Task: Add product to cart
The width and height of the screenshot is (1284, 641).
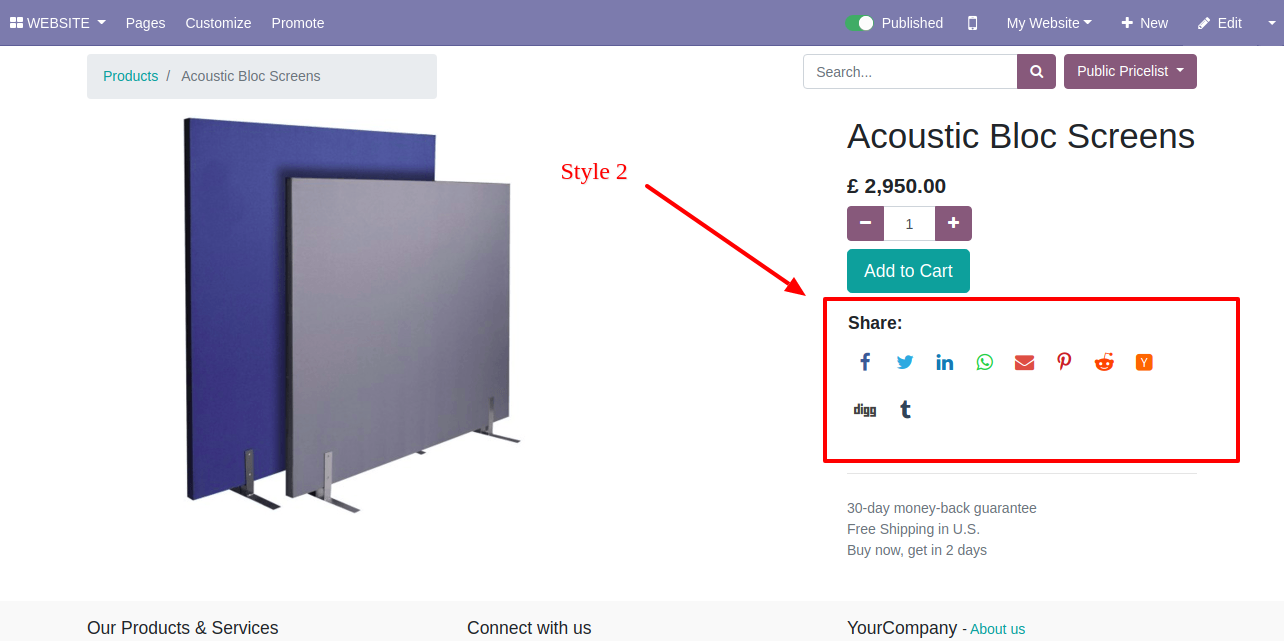Action: [908, 271]
